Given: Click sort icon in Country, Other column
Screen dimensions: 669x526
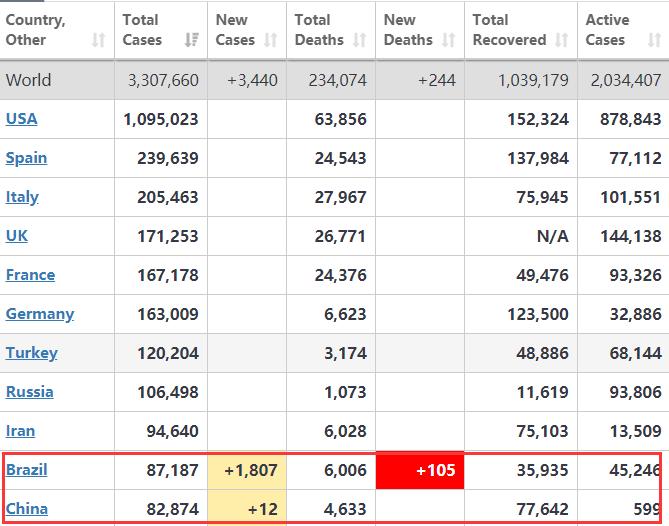Looking at the screenshot, I should pos(98,40).
